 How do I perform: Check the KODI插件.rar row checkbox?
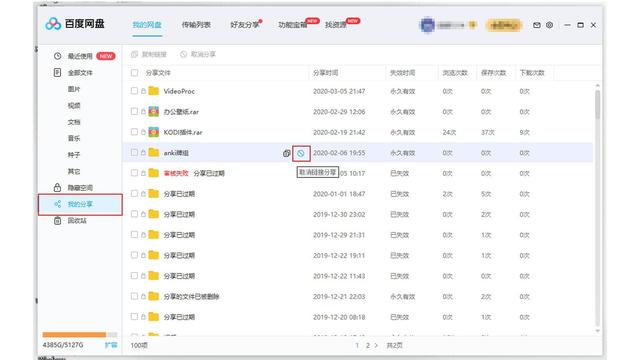point(134,132)
